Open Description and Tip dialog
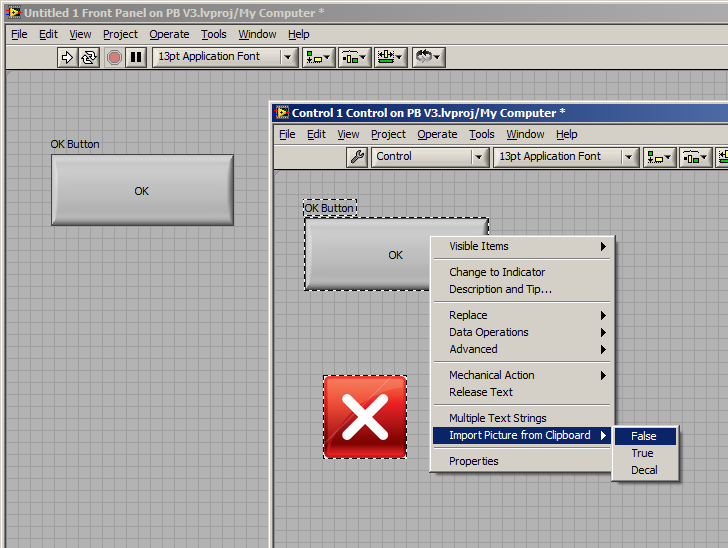 (522, 289)
